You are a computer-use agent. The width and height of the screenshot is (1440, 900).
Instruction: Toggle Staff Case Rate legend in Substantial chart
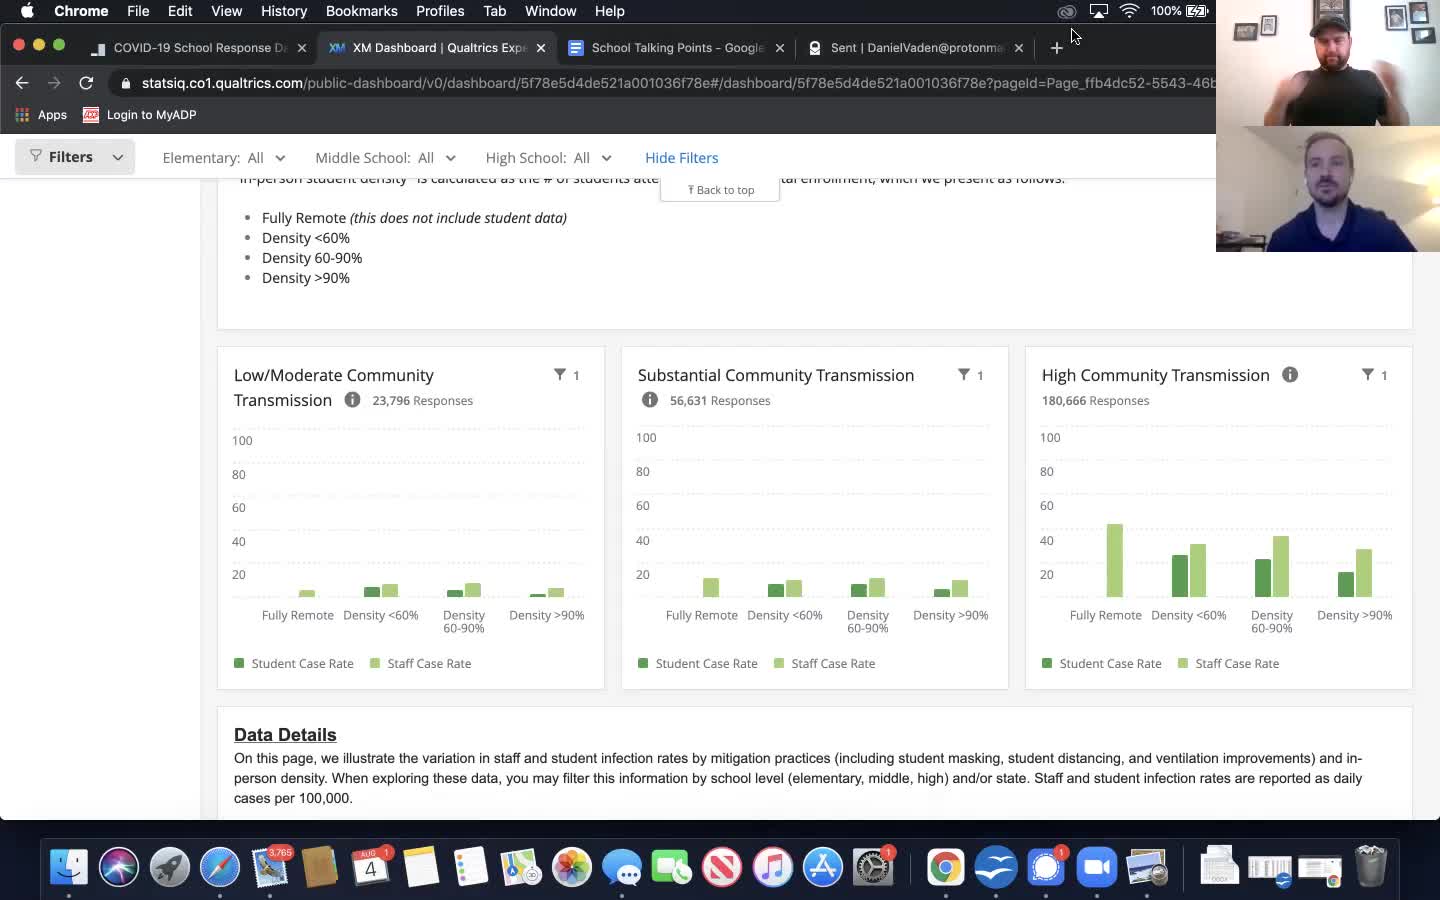[825, 663]
